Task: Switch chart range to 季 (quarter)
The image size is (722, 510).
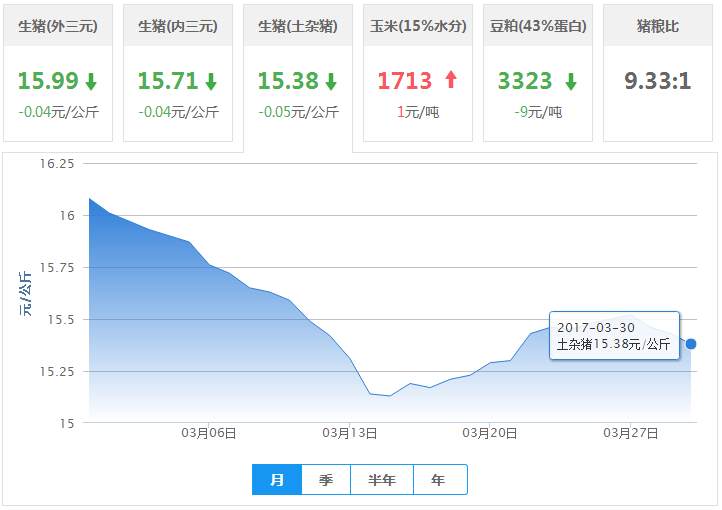Action: tap(326, 480)
